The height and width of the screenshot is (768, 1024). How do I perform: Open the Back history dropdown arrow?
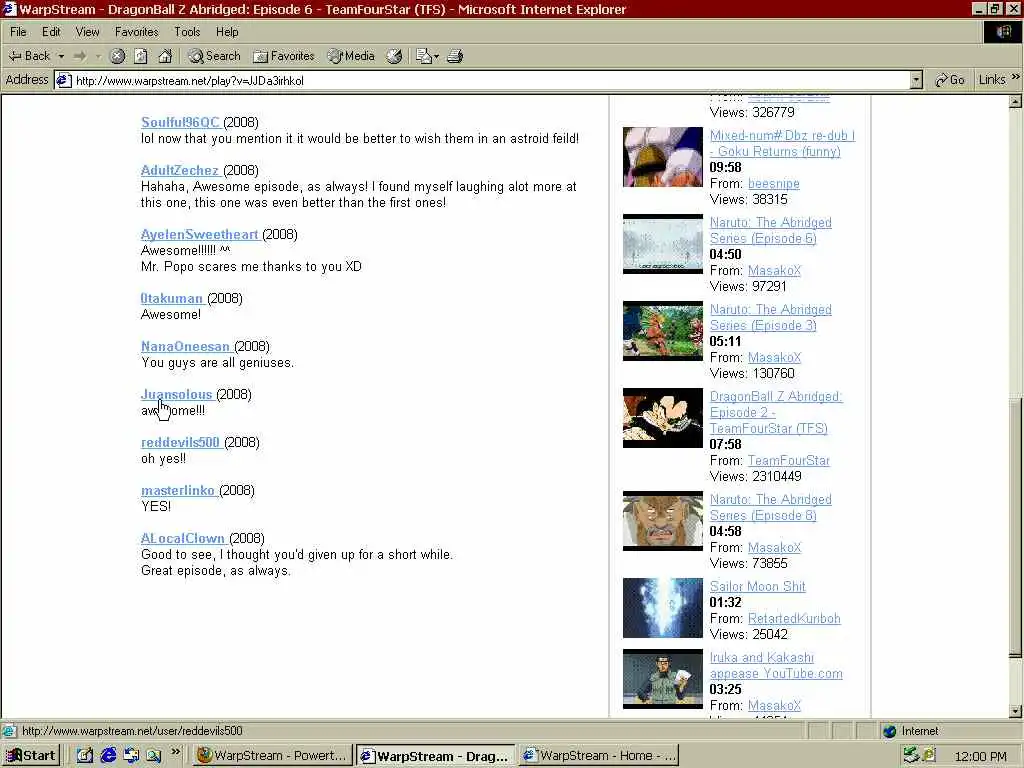pos(61,57)
